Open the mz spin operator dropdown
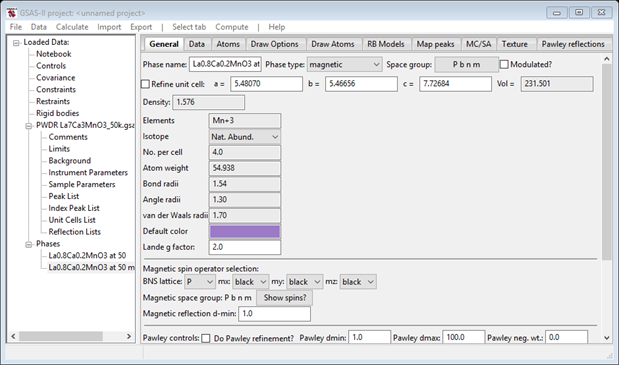The height and width of the screenshot is (365, 619). pyautogui.click(x=358, y=282)
